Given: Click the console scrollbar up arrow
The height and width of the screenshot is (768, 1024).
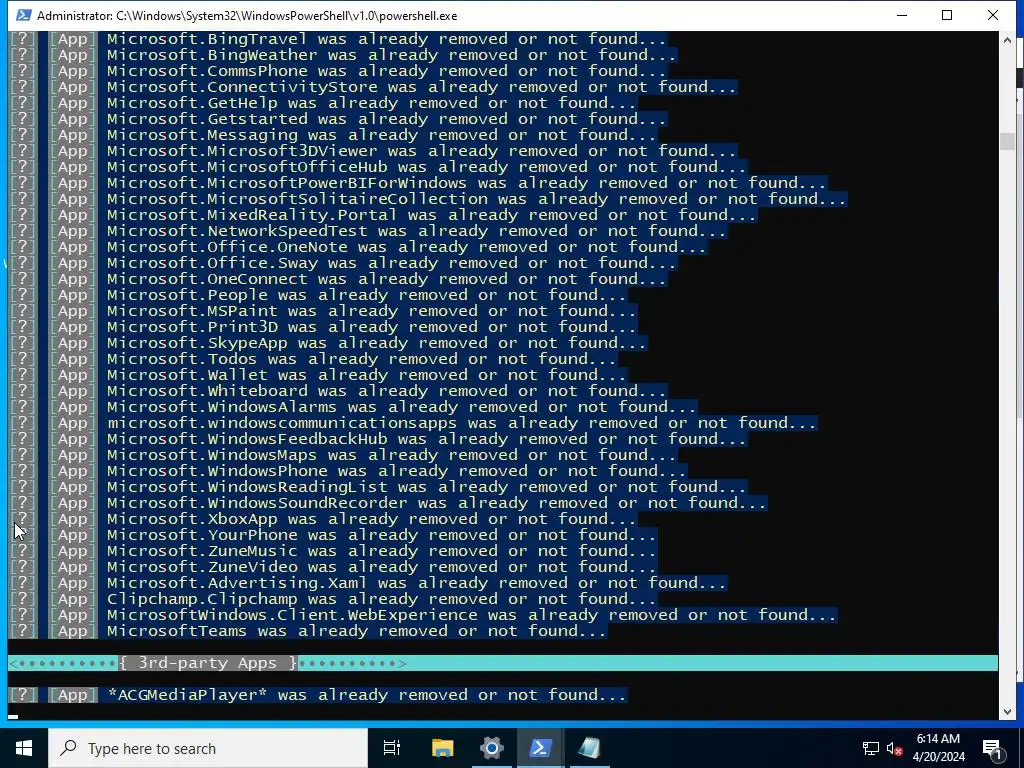Looking at the screenshot, I should [1007, 40].
